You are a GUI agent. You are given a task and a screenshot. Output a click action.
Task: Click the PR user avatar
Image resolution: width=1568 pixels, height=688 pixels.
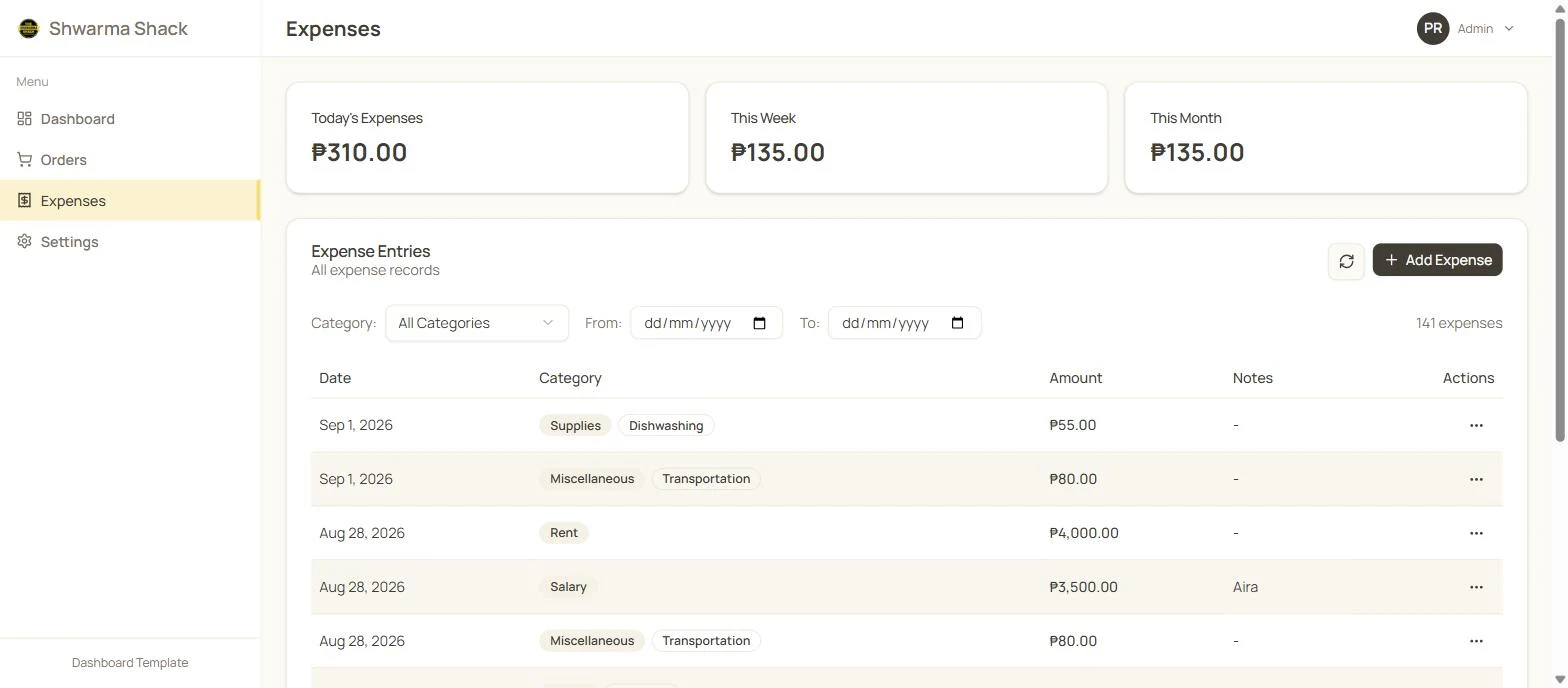tap(1432, 28)
